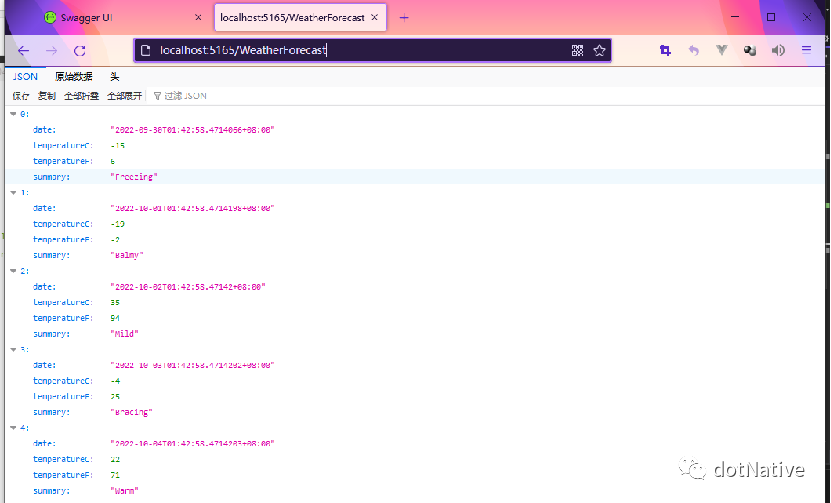
Task: Focus the 过滤 JSON filter field
Action: click(x=184, y=96)
